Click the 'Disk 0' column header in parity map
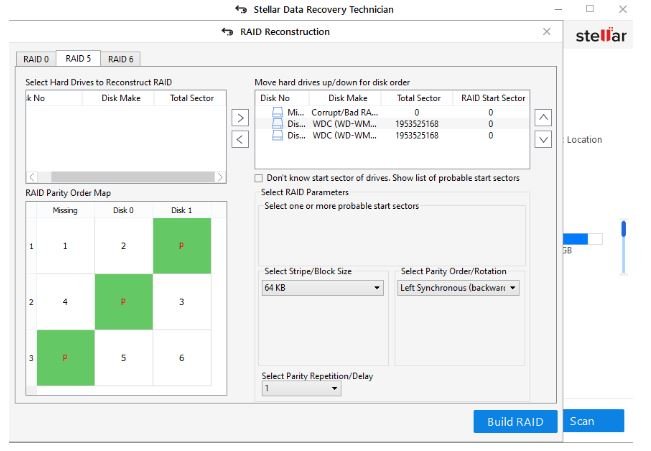 click(x=123, y=210)
